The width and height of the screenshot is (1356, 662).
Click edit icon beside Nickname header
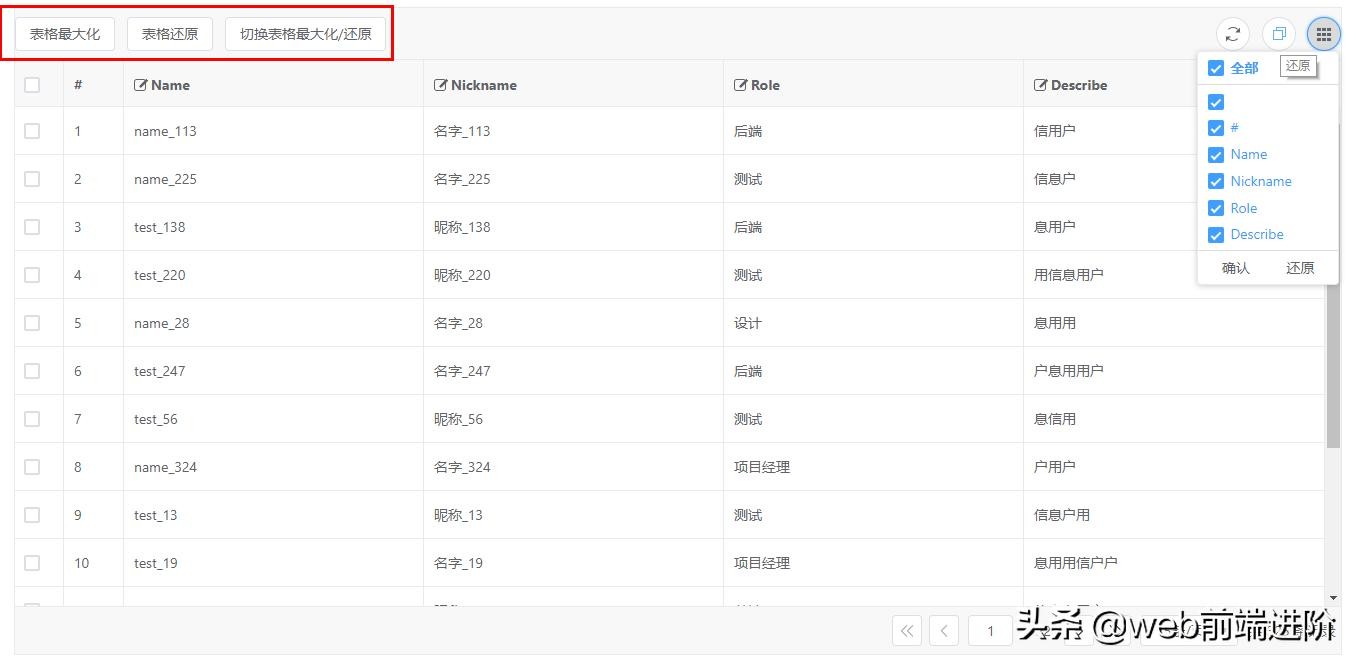tap(441, 85)
